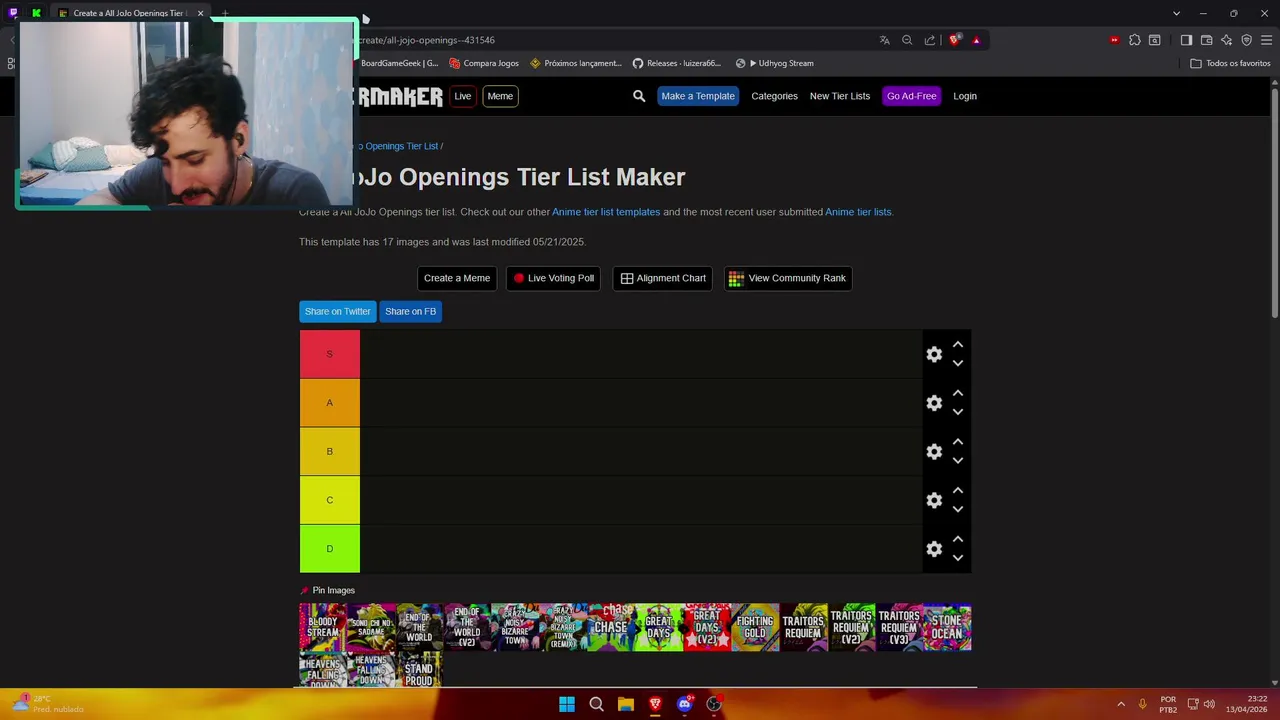Start a Live Voting Poll

click(553, 278)
